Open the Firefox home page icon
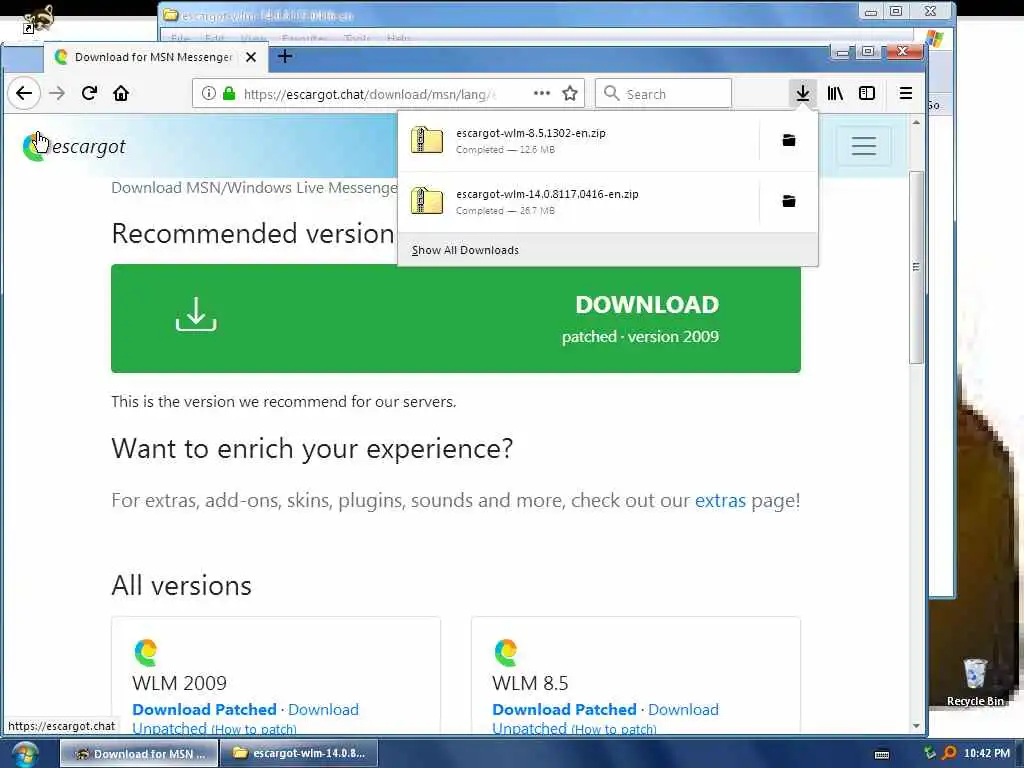The width and height of the screenshot is (1024, 768). coord(121,93)
